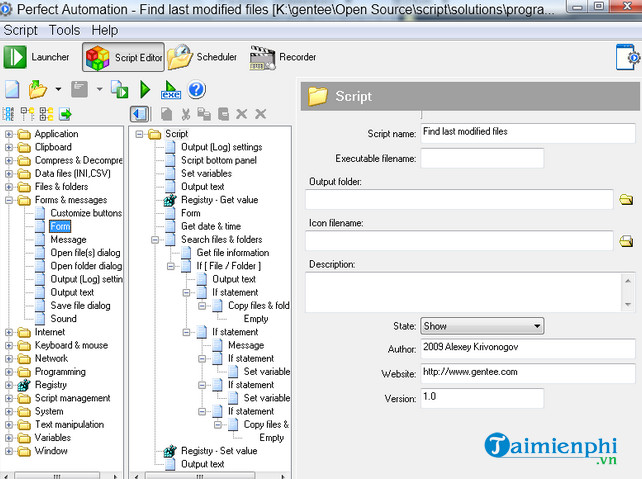Viewport: 642px width, 479px height.
Task: Collapse the Search files & folders node
Action: tap(156, 240)
